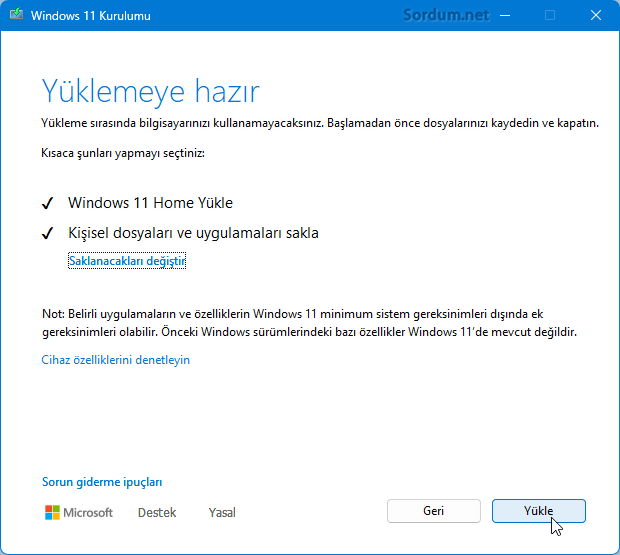Click the 'Yükleme sırasında bilgisayarınızı kullanamayacaksınız' sentence
This screenshot has height=555, width=620.
(x=184, y=123)
